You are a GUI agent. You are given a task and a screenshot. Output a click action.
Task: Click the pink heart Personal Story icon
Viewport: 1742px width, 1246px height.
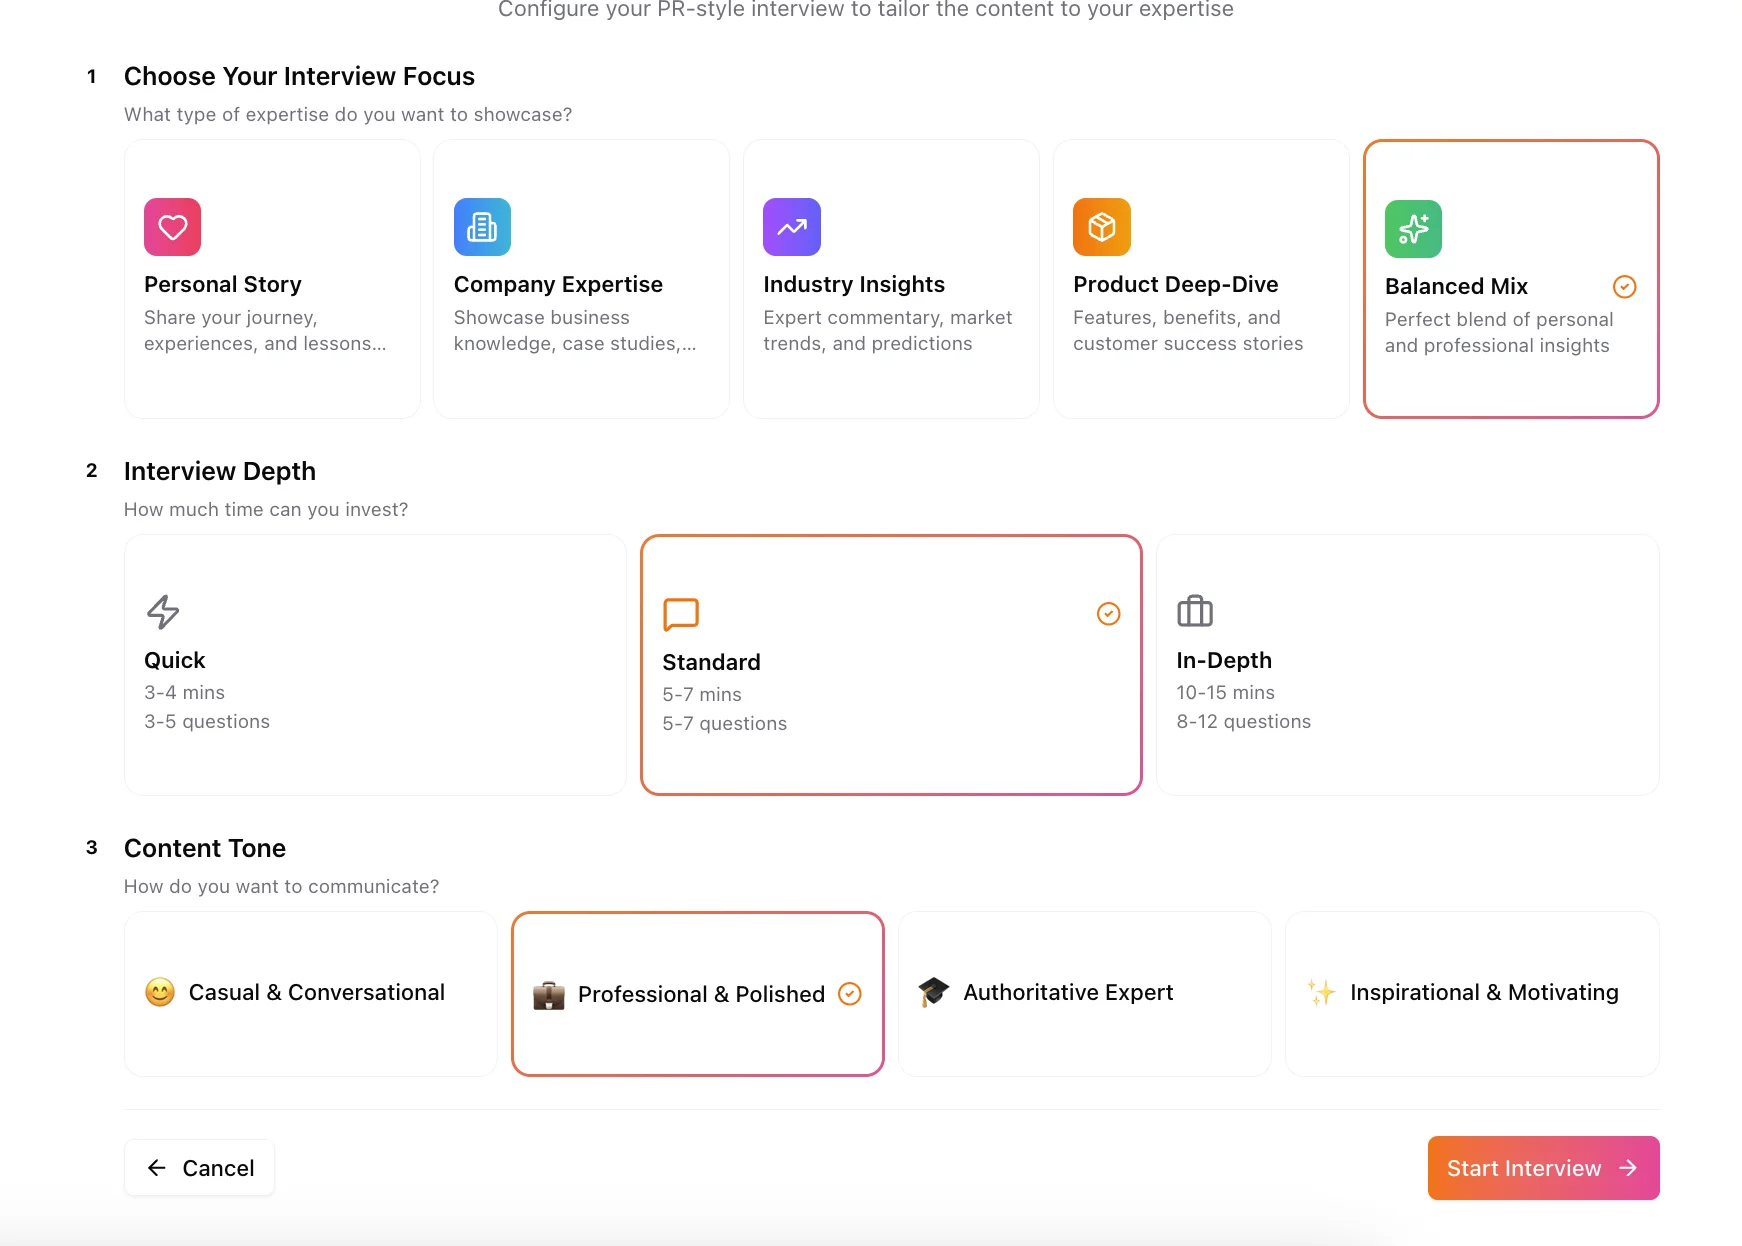point(172,227)
